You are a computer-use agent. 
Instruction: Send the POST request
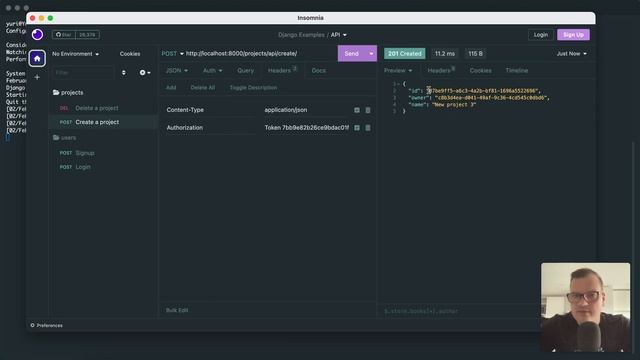point(351,53)
